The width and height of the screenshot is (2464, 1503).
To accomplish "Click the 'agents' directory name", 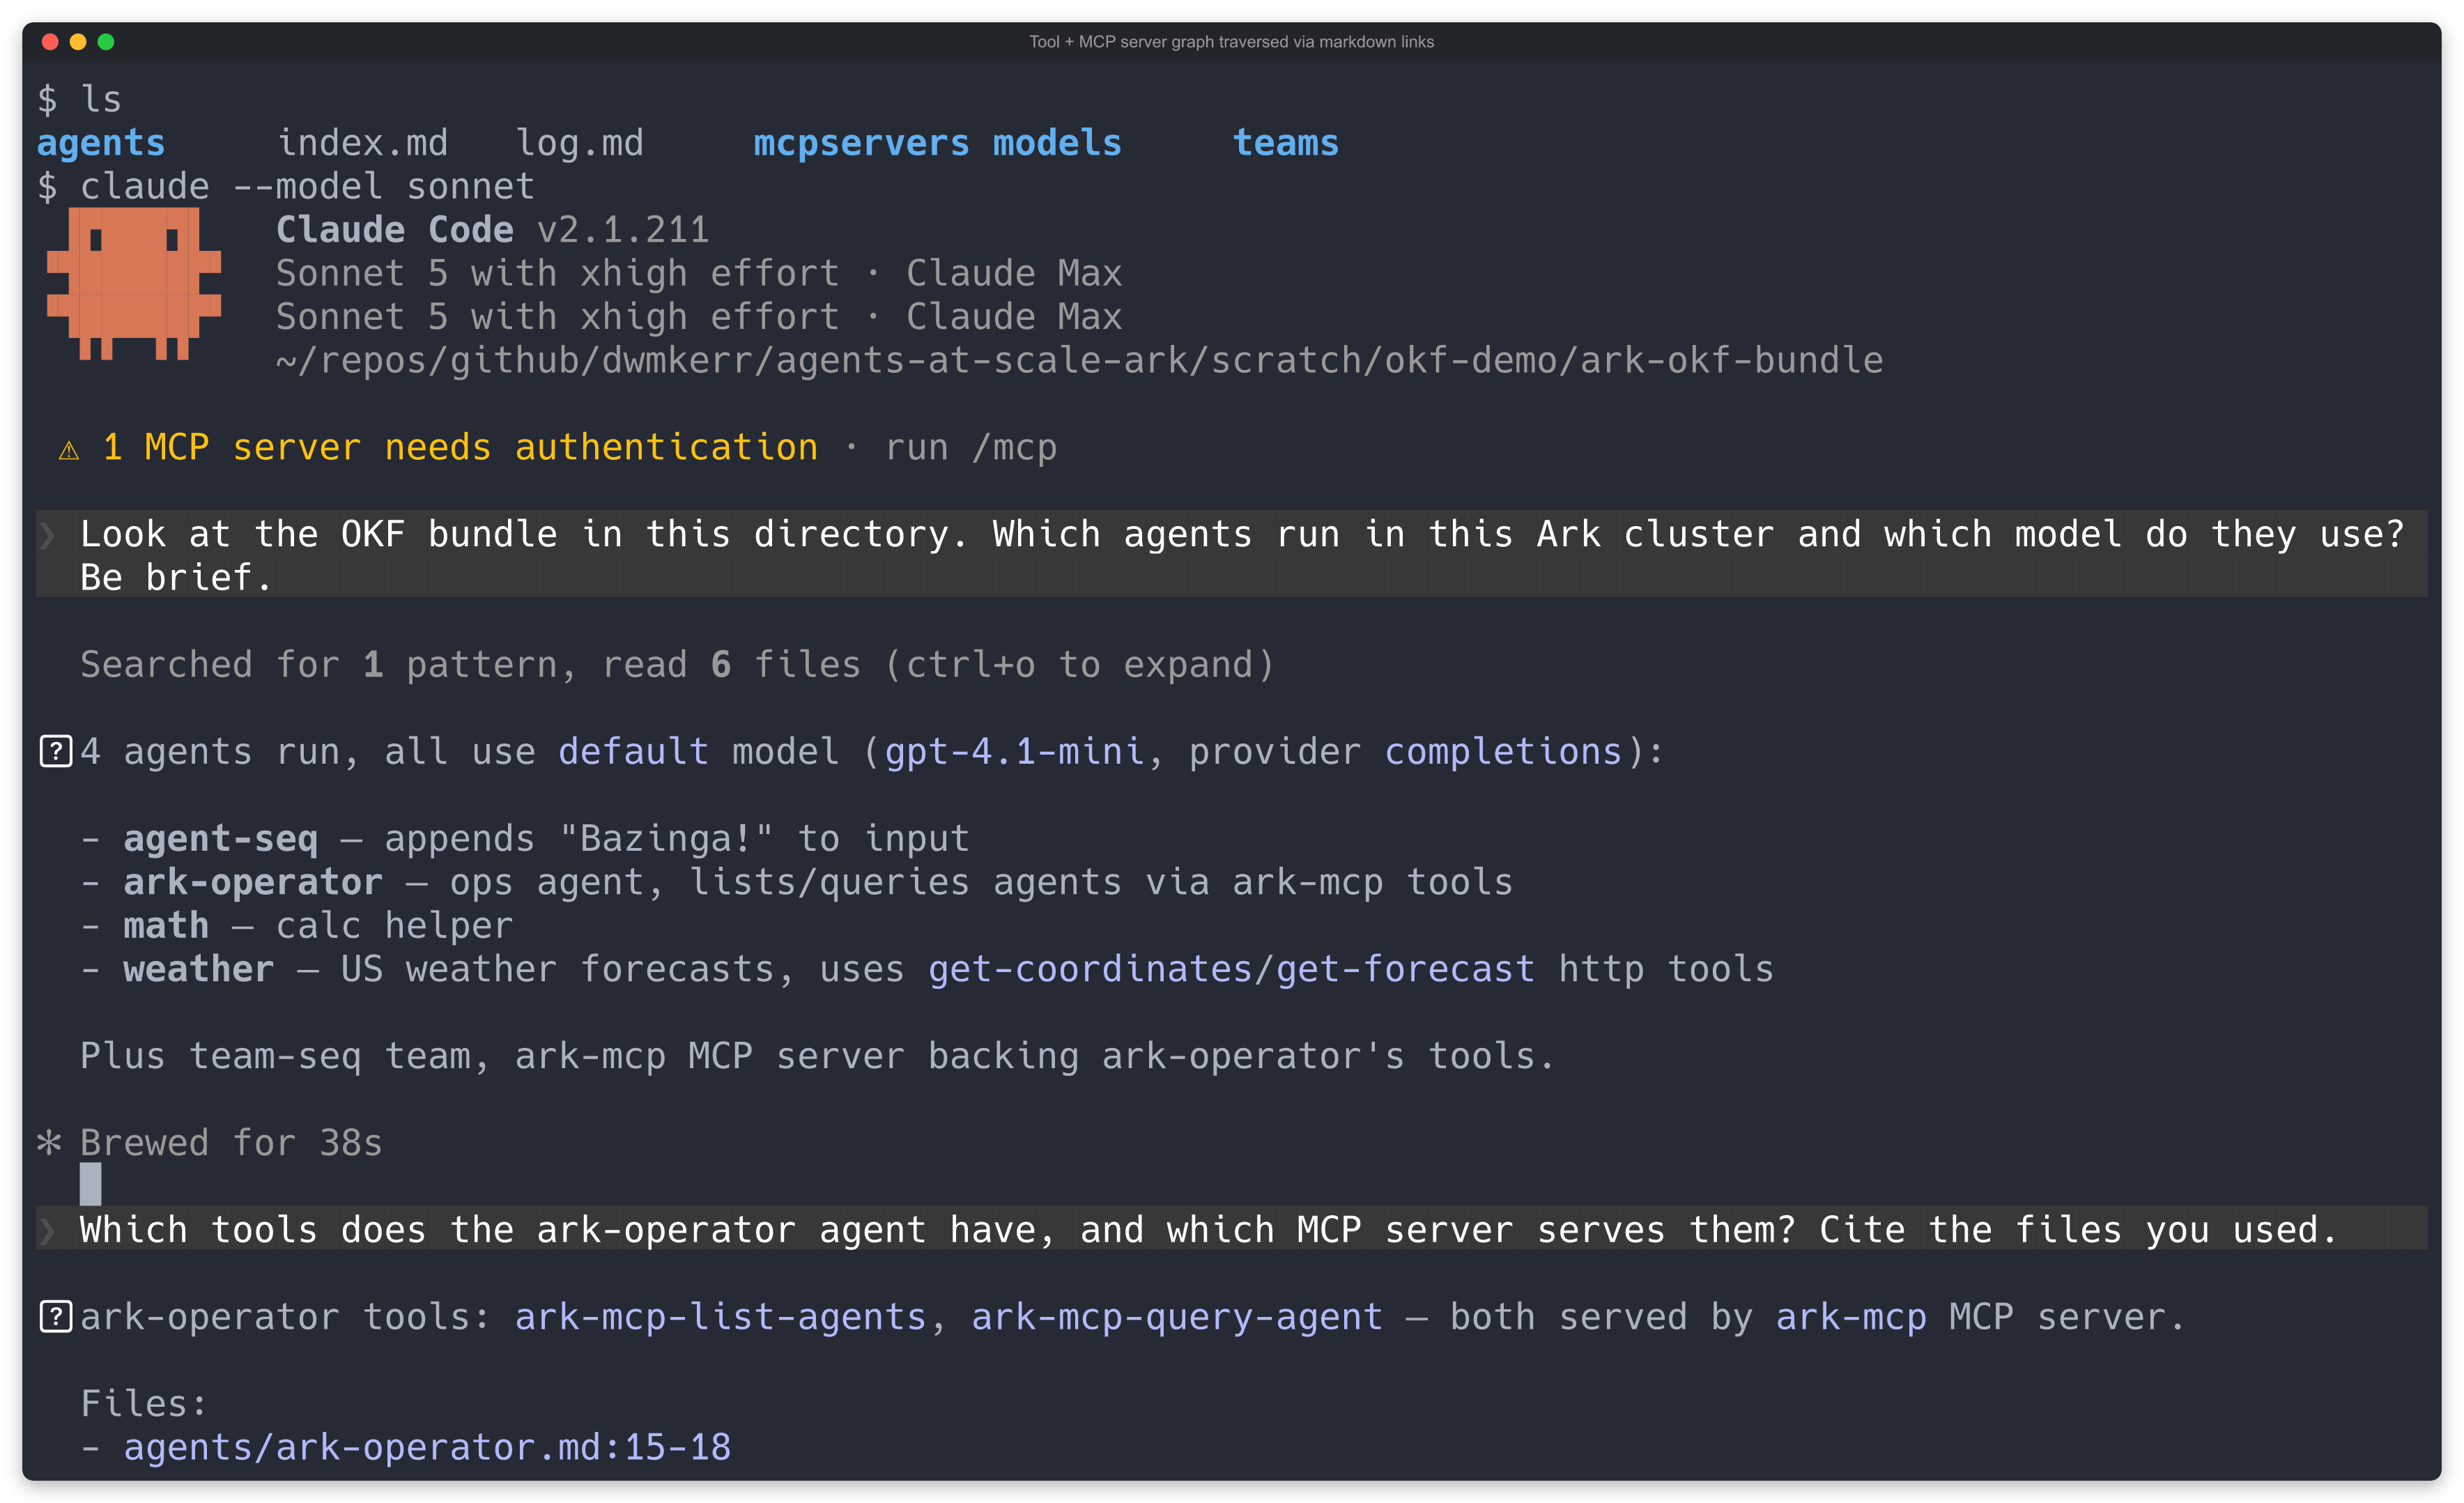I will (101, 143).
